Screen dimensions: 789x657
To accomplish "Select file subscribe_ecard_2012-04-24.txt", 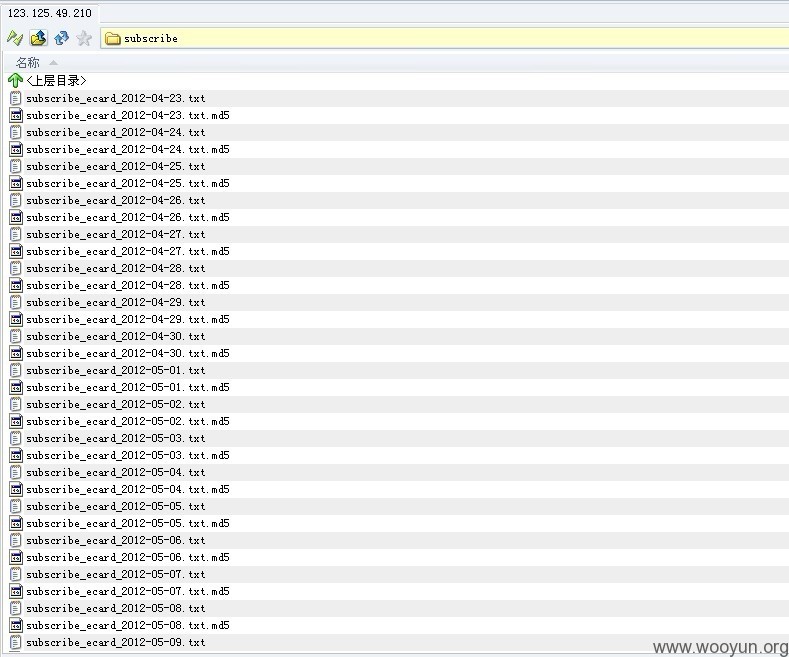I will click(x=116, y=133).
